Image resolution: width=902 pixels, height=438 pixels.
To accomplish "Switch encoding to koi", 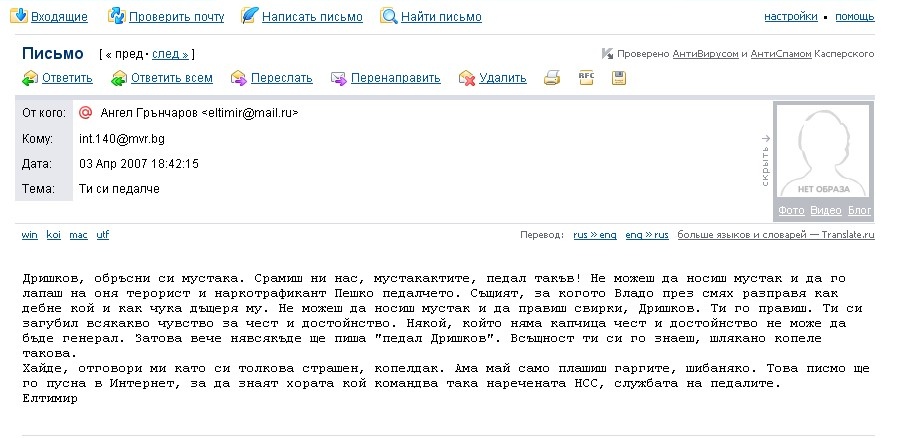I will point(52,235).
